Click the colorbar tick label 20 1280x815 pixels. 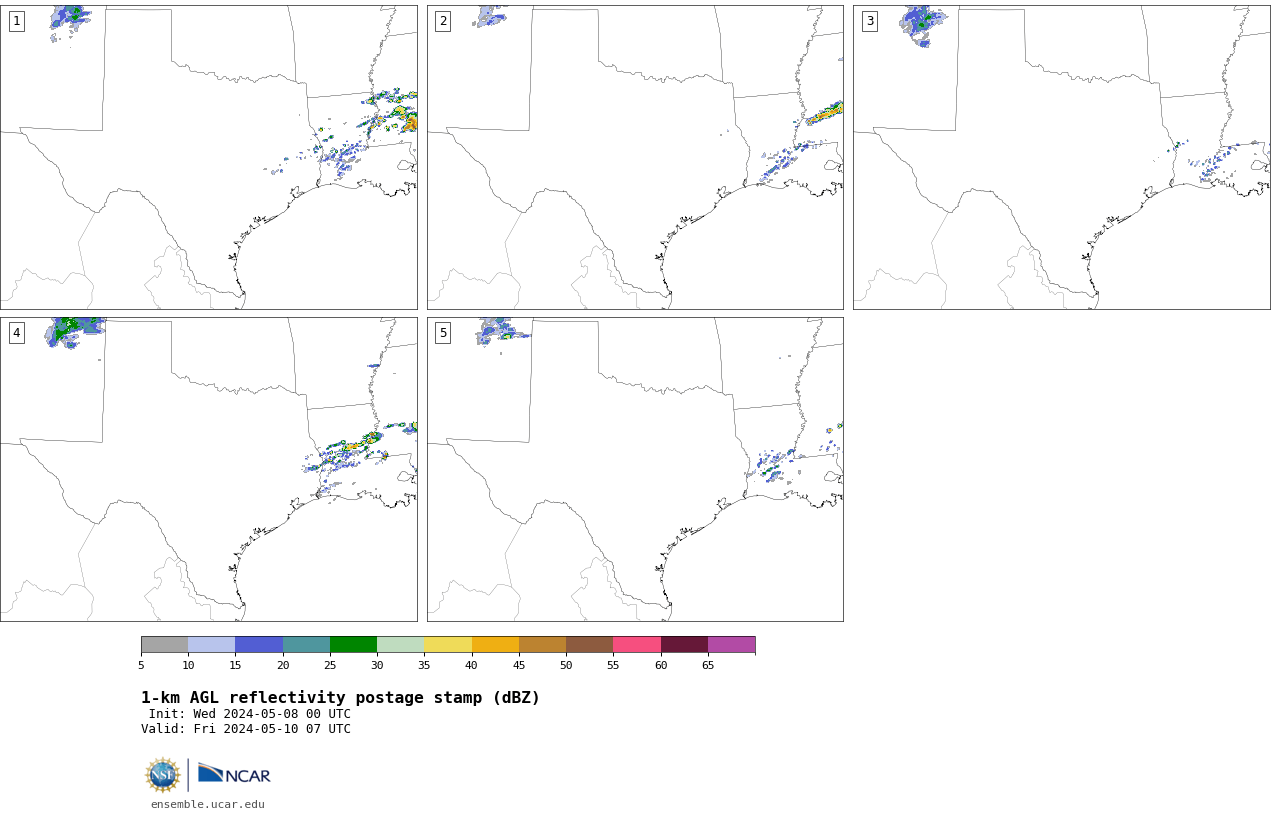[x=283, y=665]
